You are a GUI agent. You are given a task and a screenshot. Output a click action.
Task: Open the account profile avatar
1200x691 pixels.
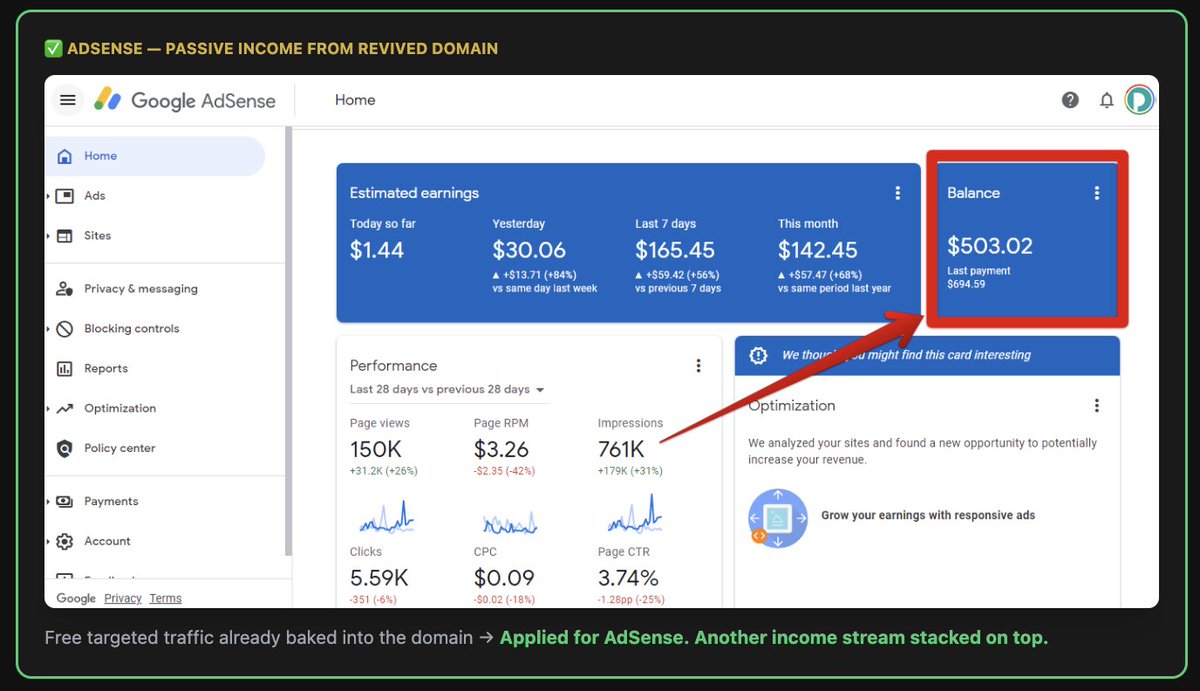[1139, 100]
